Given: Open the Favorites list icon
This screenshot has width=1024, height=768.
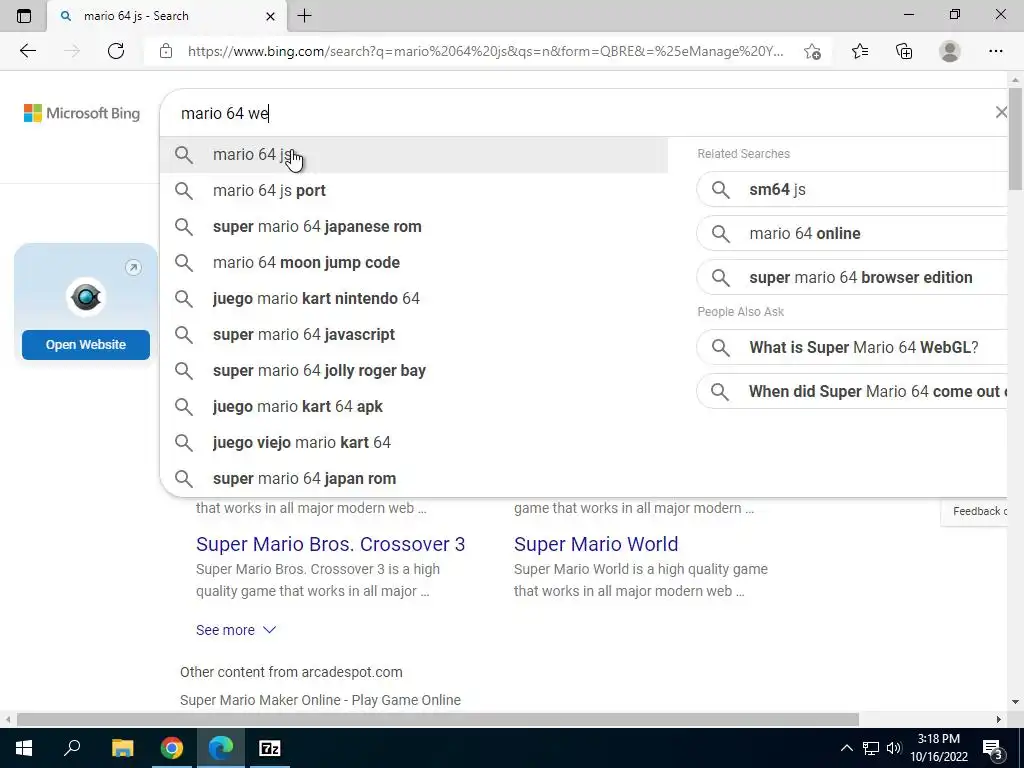Looking at the screenshot, I should (x=860, y=51).
